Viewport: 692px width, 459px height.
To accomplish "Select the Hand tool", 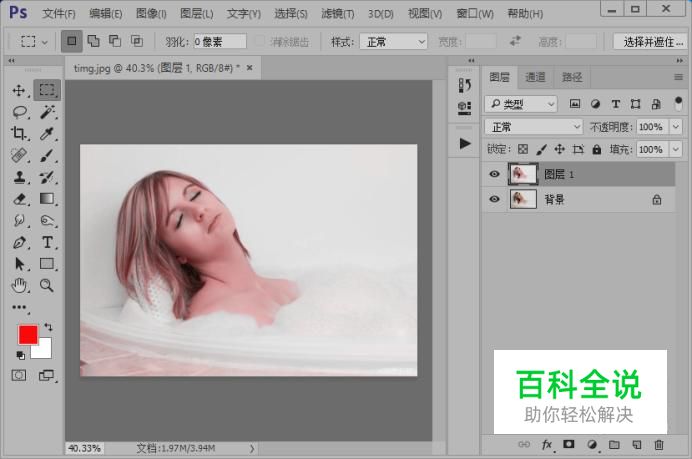I will pos(19,286).
